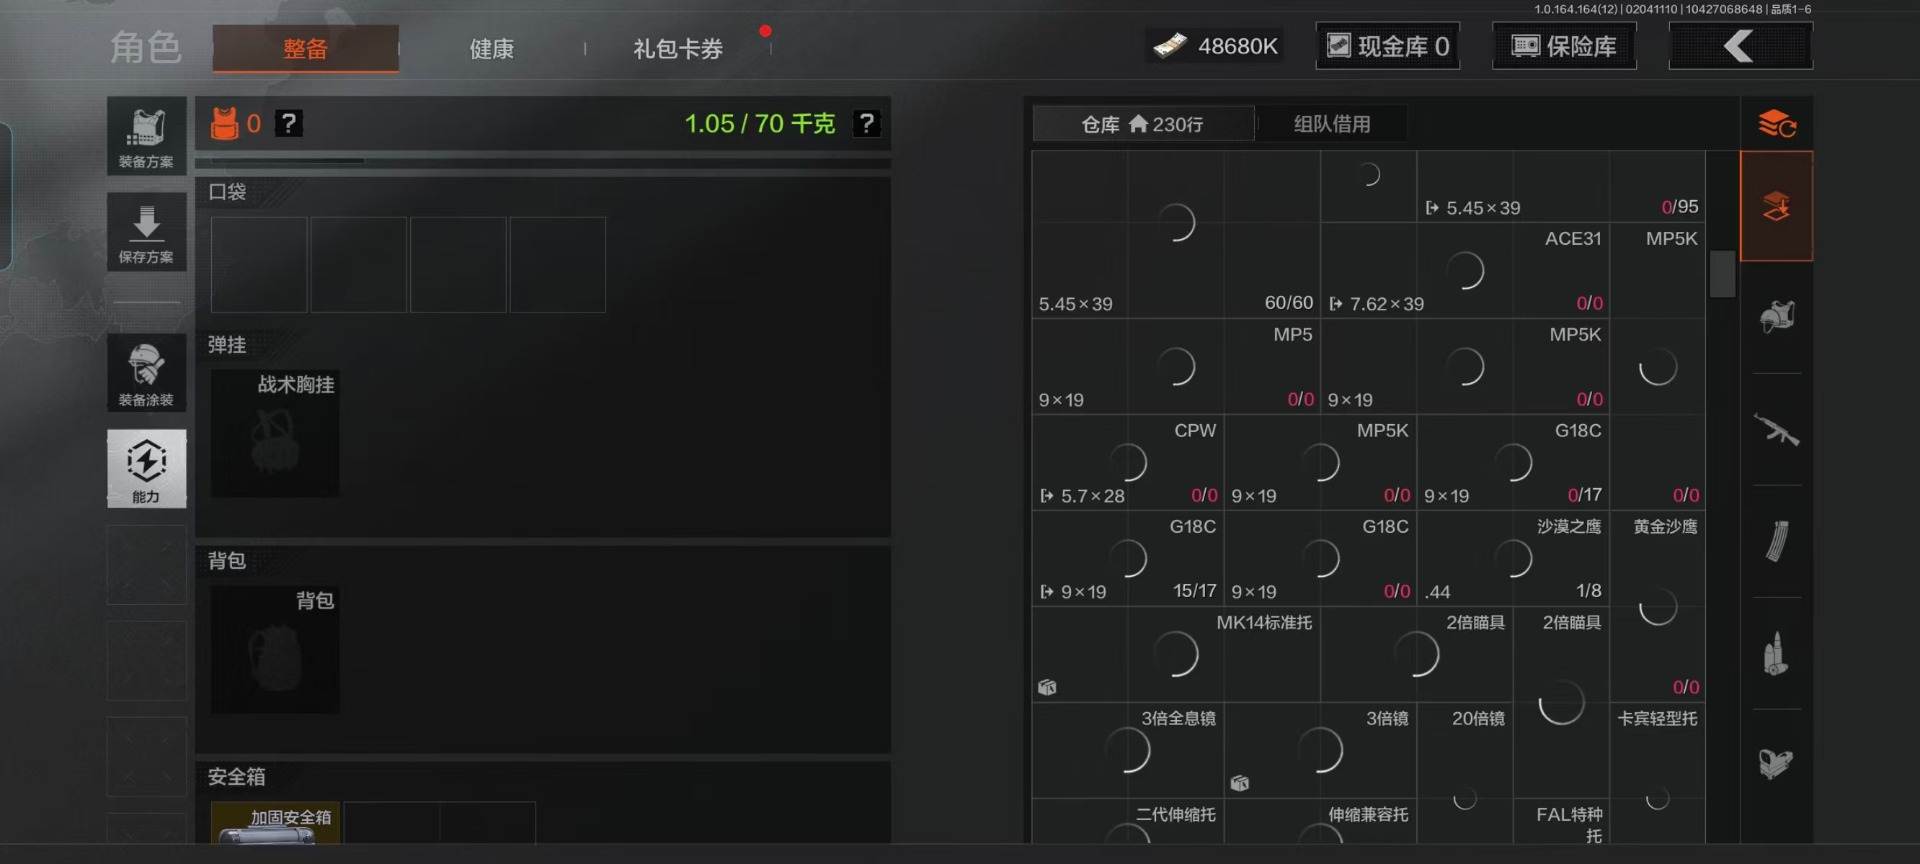This screenshot has height=864, width=1920.
Task: Open the 装备涂装 equipment skin icon
Action: click(146, 372)
